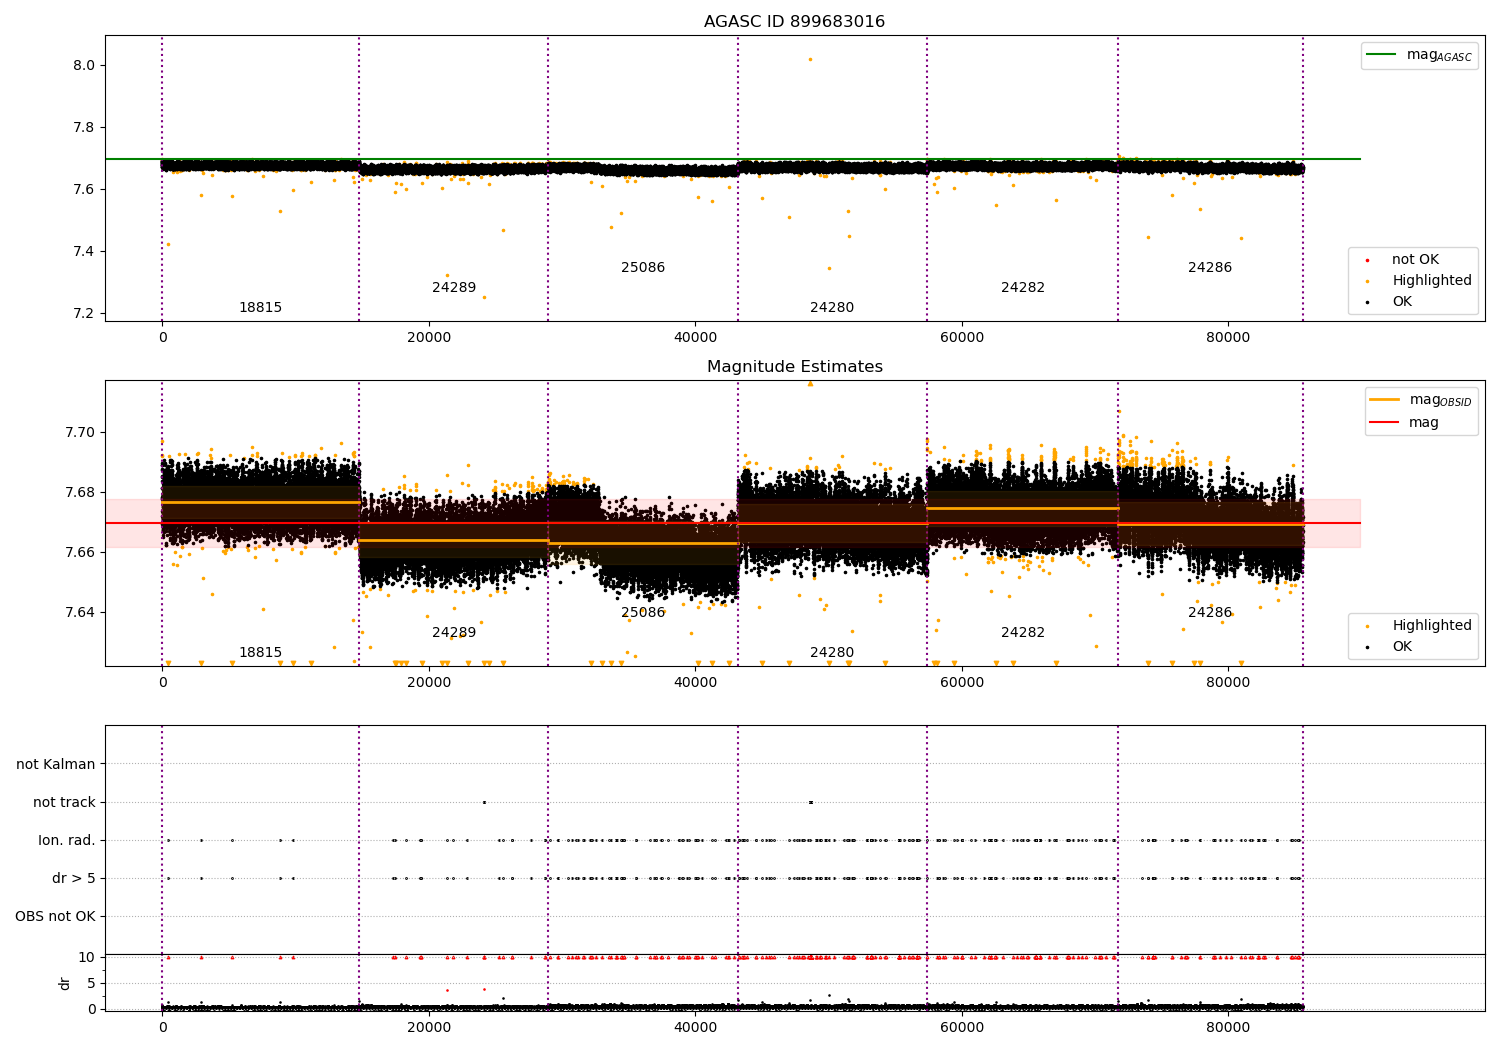1500x1050 pixels.
Task: Click the 'dr > 5' row label
Action: [74, 879]
